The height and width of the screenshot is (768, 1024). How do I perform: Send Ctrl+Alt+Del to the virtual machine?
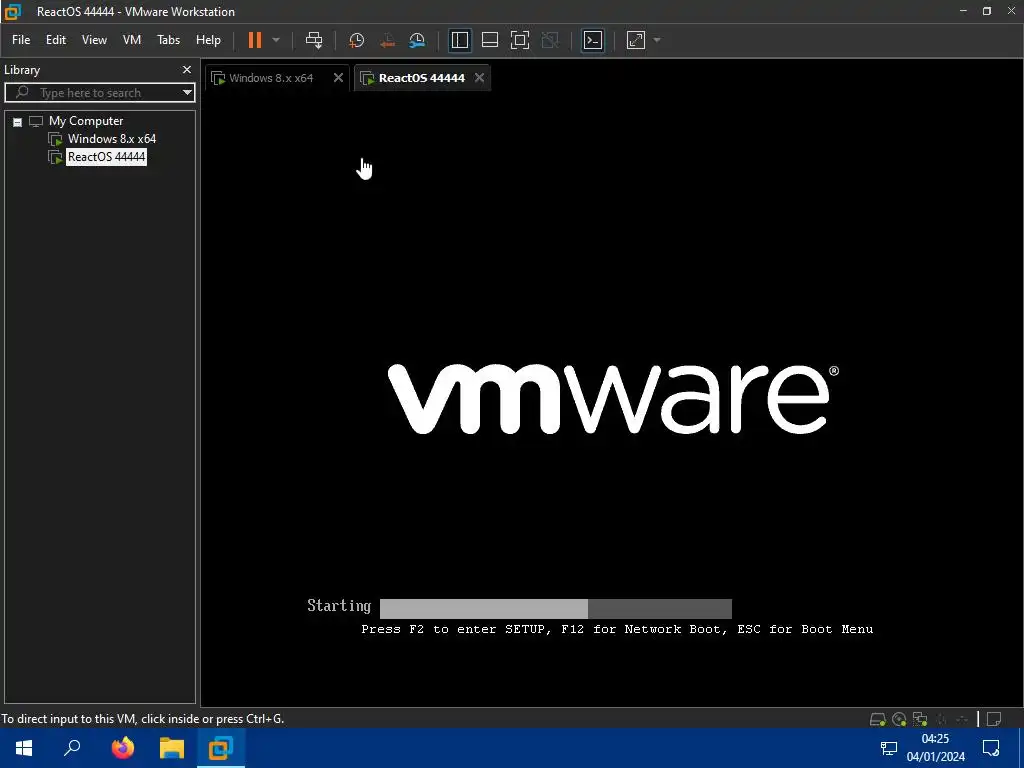314,40
